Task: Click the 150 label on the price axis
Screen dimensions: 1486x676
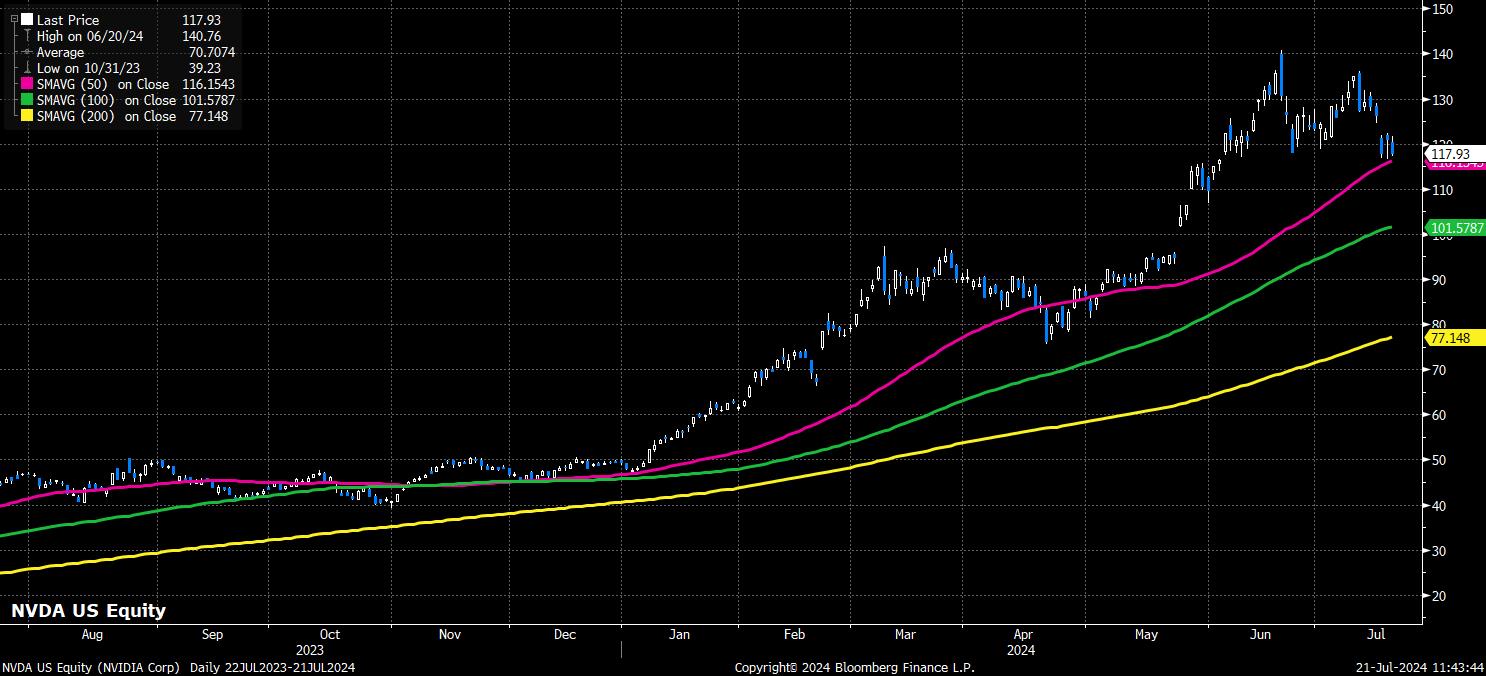Action: 1442,9
